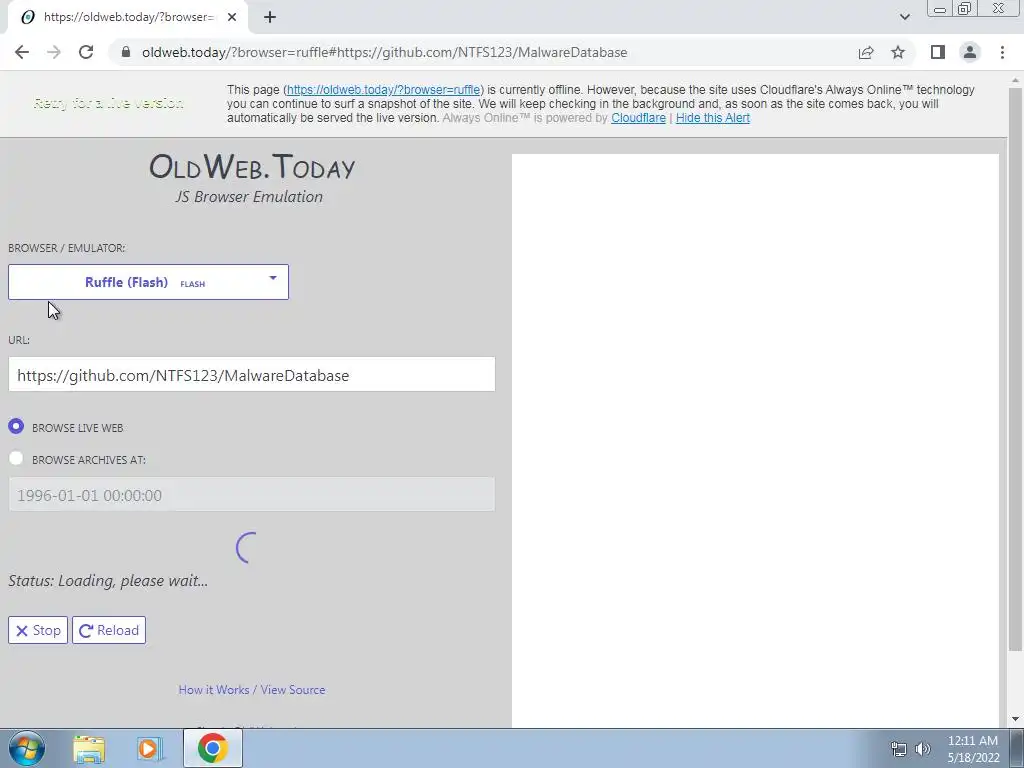
Task: Open the How it Works link
Action: pos(214,690)
